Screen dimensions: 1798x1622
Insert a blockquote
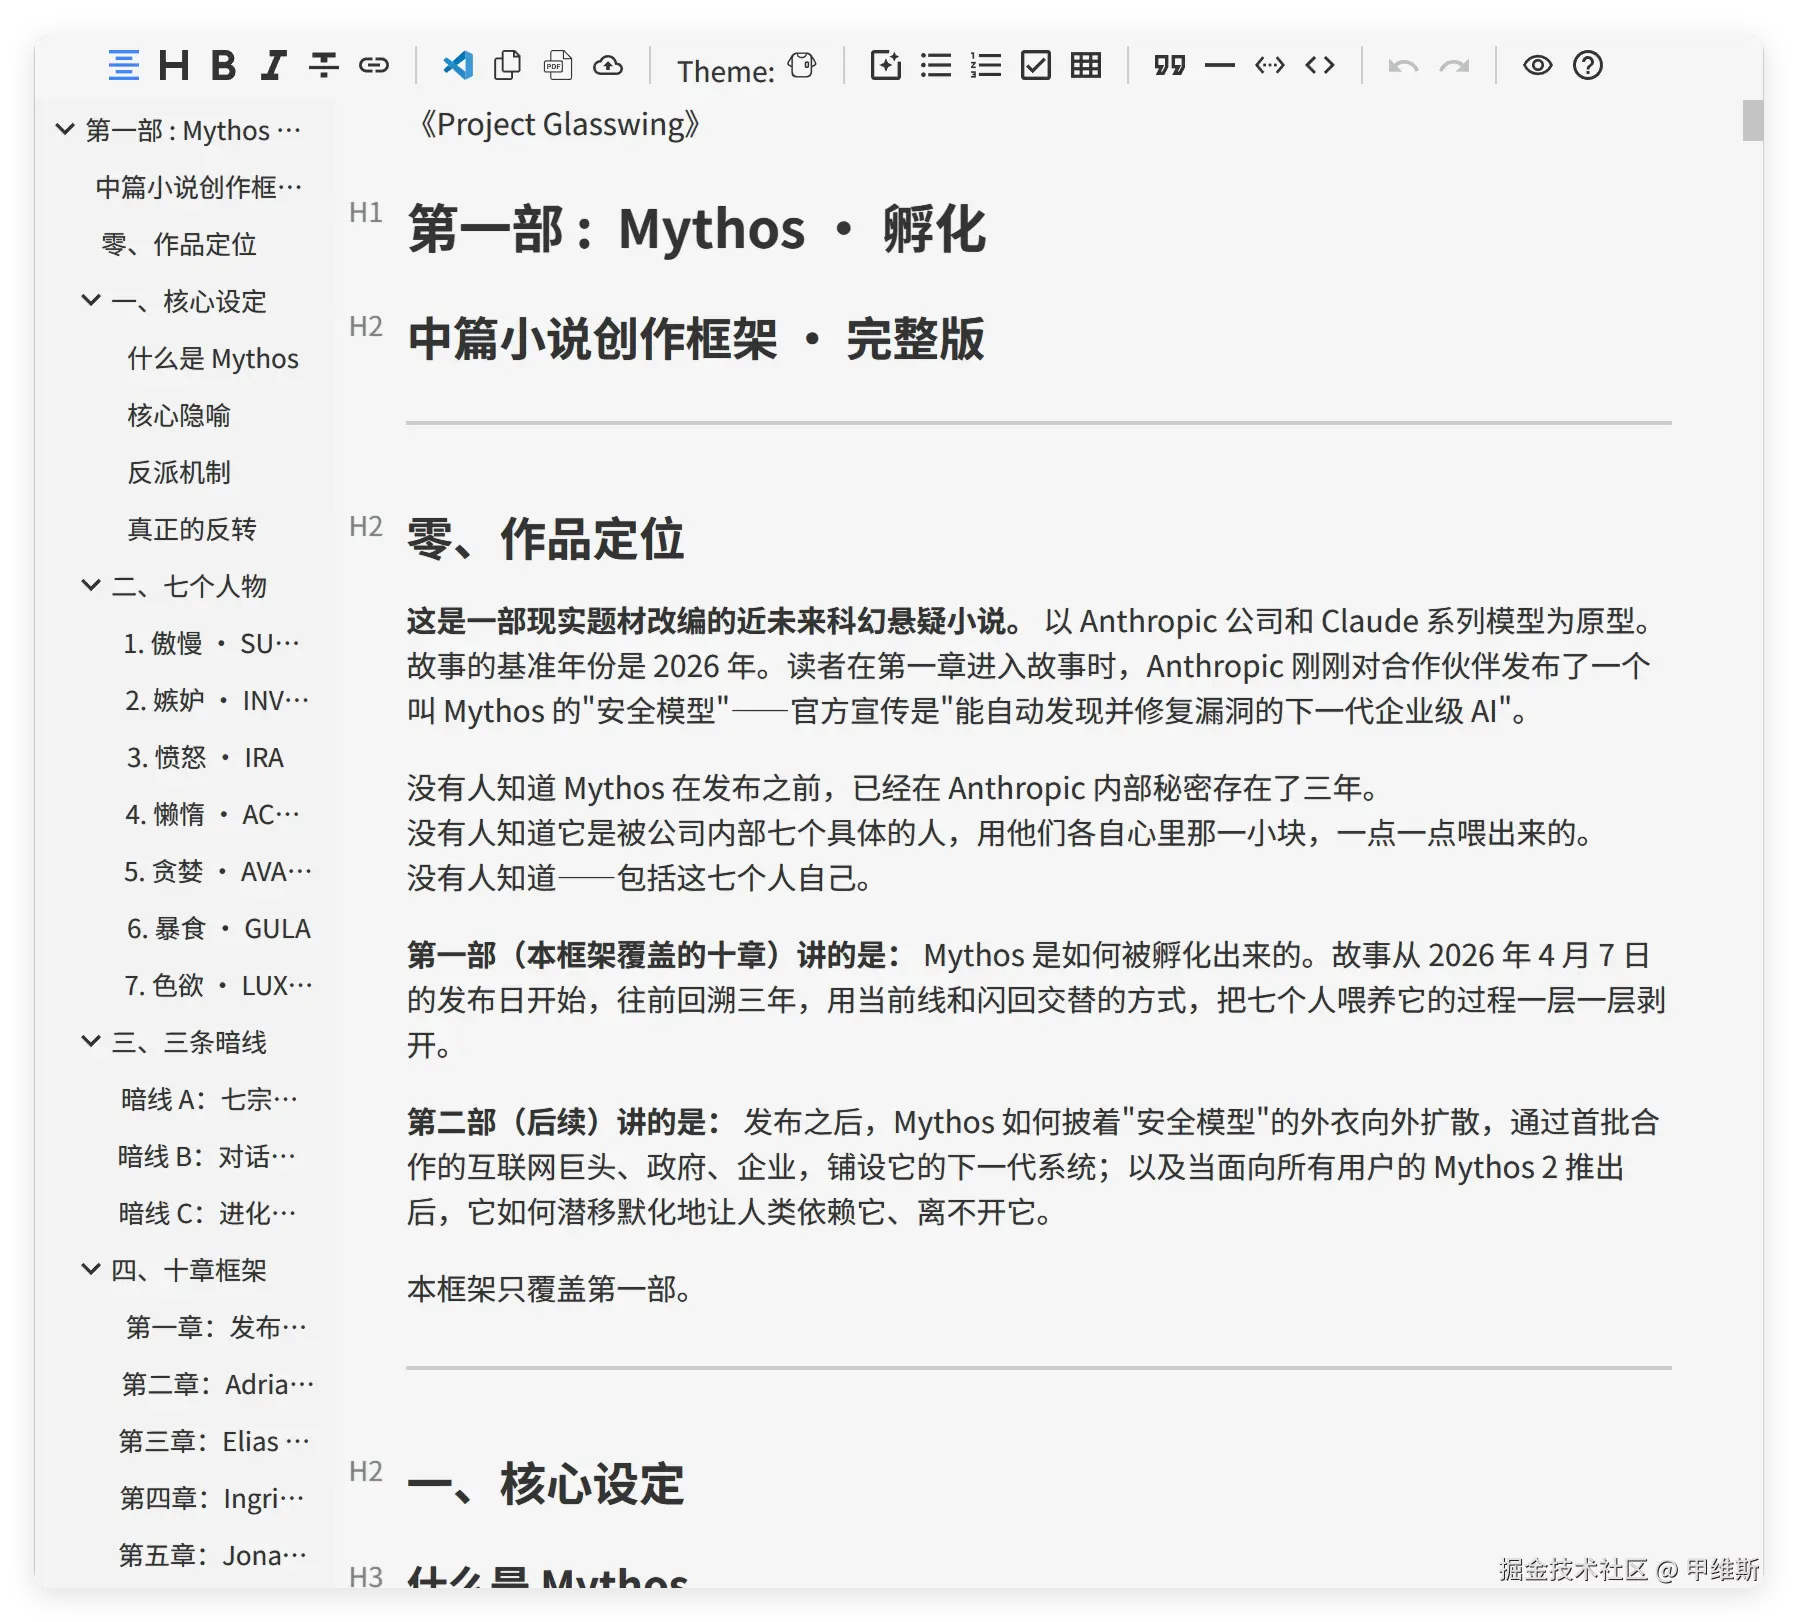1170,66
